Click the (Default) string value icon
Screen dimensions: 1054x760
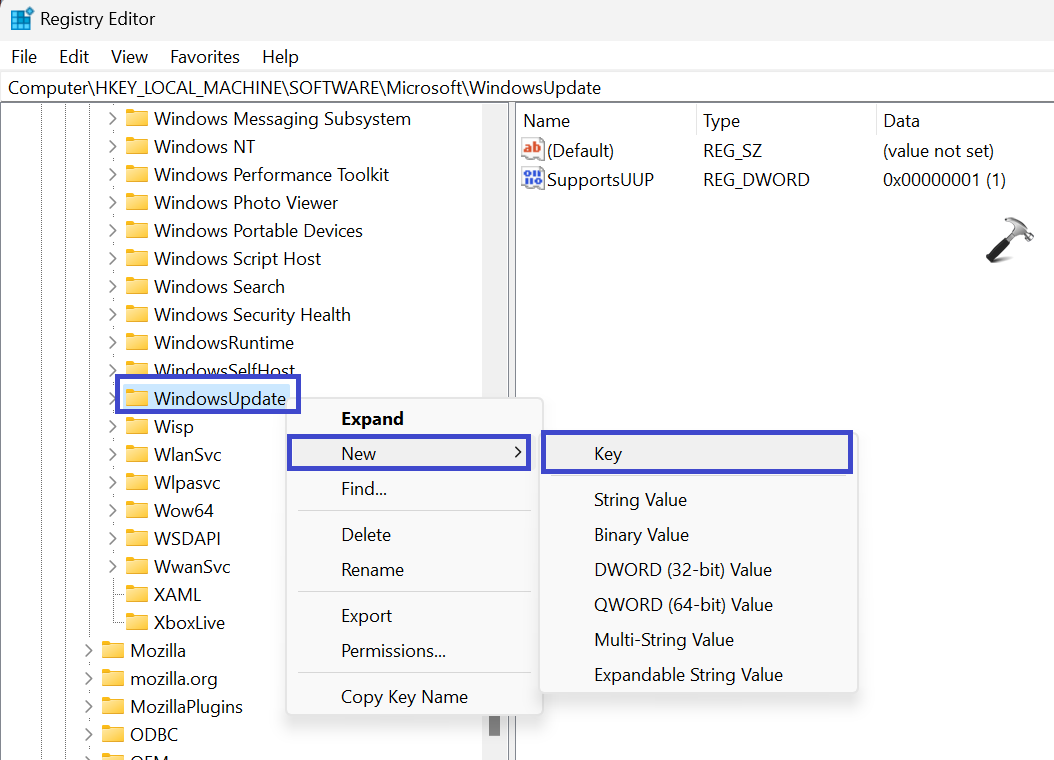533,151
